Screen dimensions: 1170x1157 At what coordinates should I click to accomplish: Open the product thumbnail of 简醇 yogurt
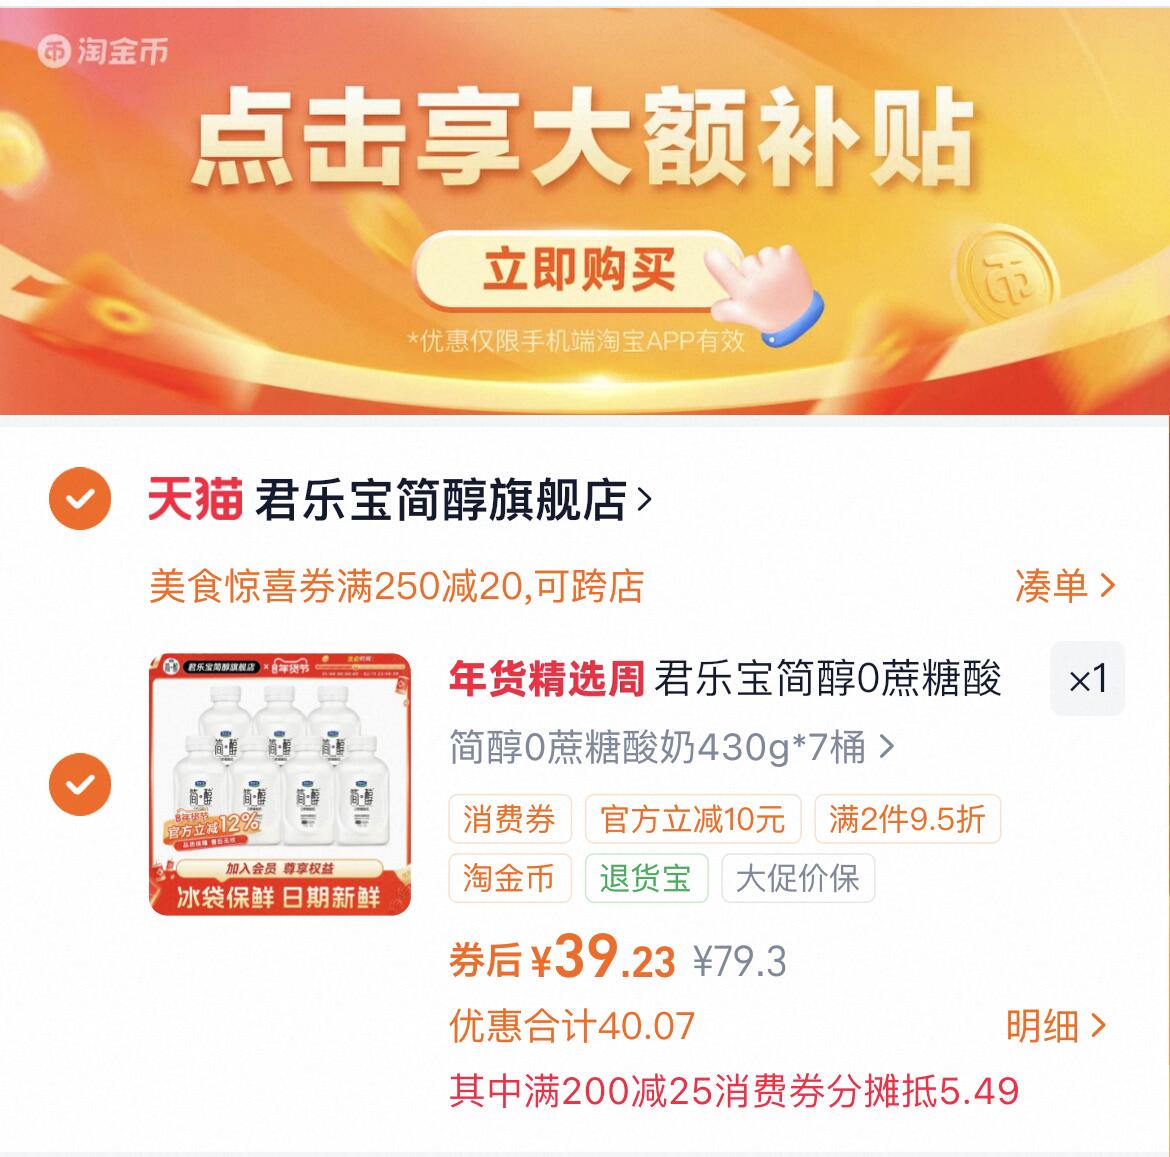coord(281,784)
